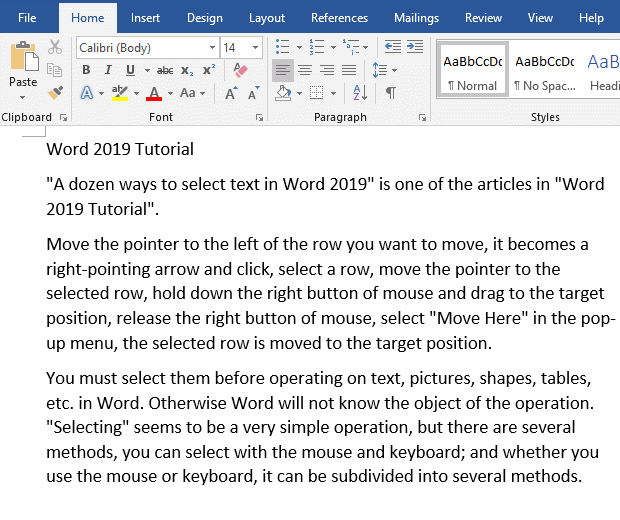This screenshot has height=520, width=620.
Task: Click the Copy icon
Action: pos(55,70)
